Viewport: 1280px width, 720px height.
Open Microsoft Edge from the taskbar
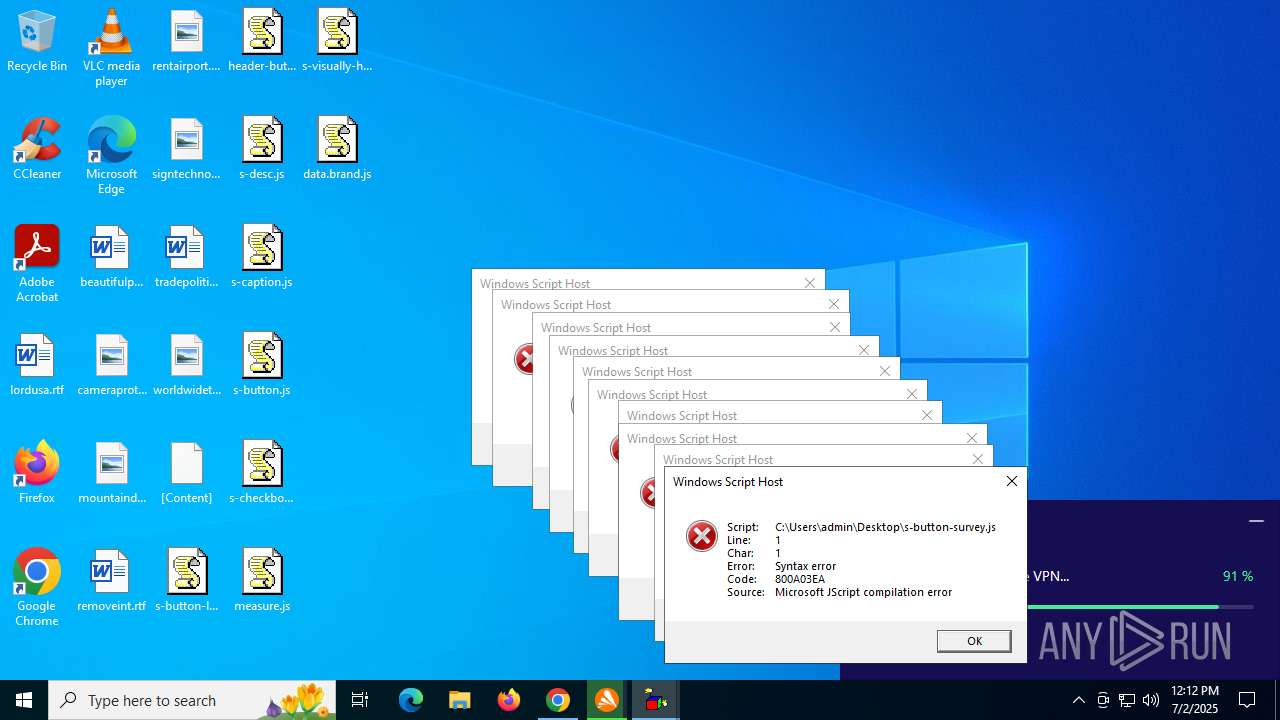tap(411, 700)
